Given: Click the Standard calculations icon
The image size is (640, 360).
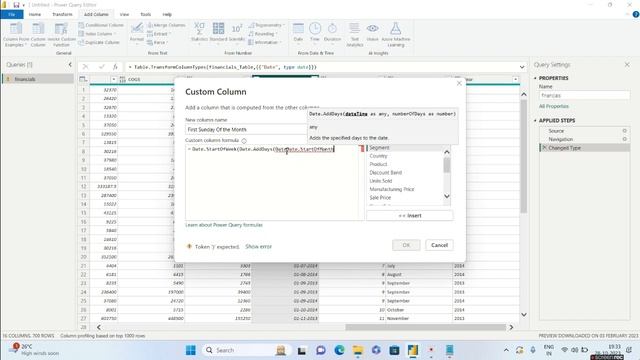Looking at the screenshot, I should click(x=218, y=32).
